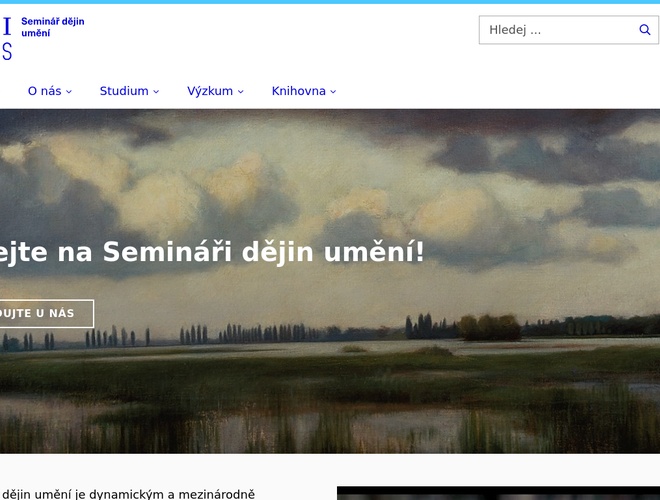Viewport: 660px width, 500px height.
Task: Expand the Knihovna submenu chevron
Action: pos(333,92)
